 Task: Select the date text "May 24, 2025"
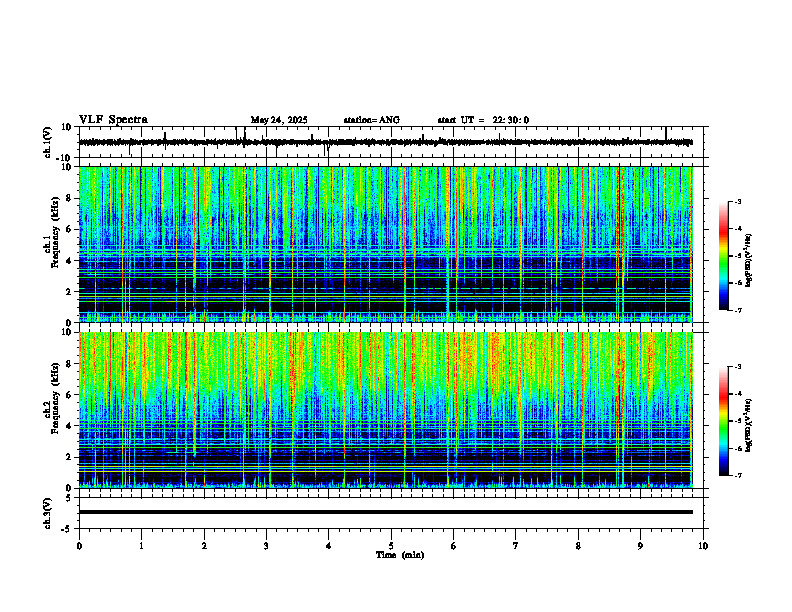279,120
